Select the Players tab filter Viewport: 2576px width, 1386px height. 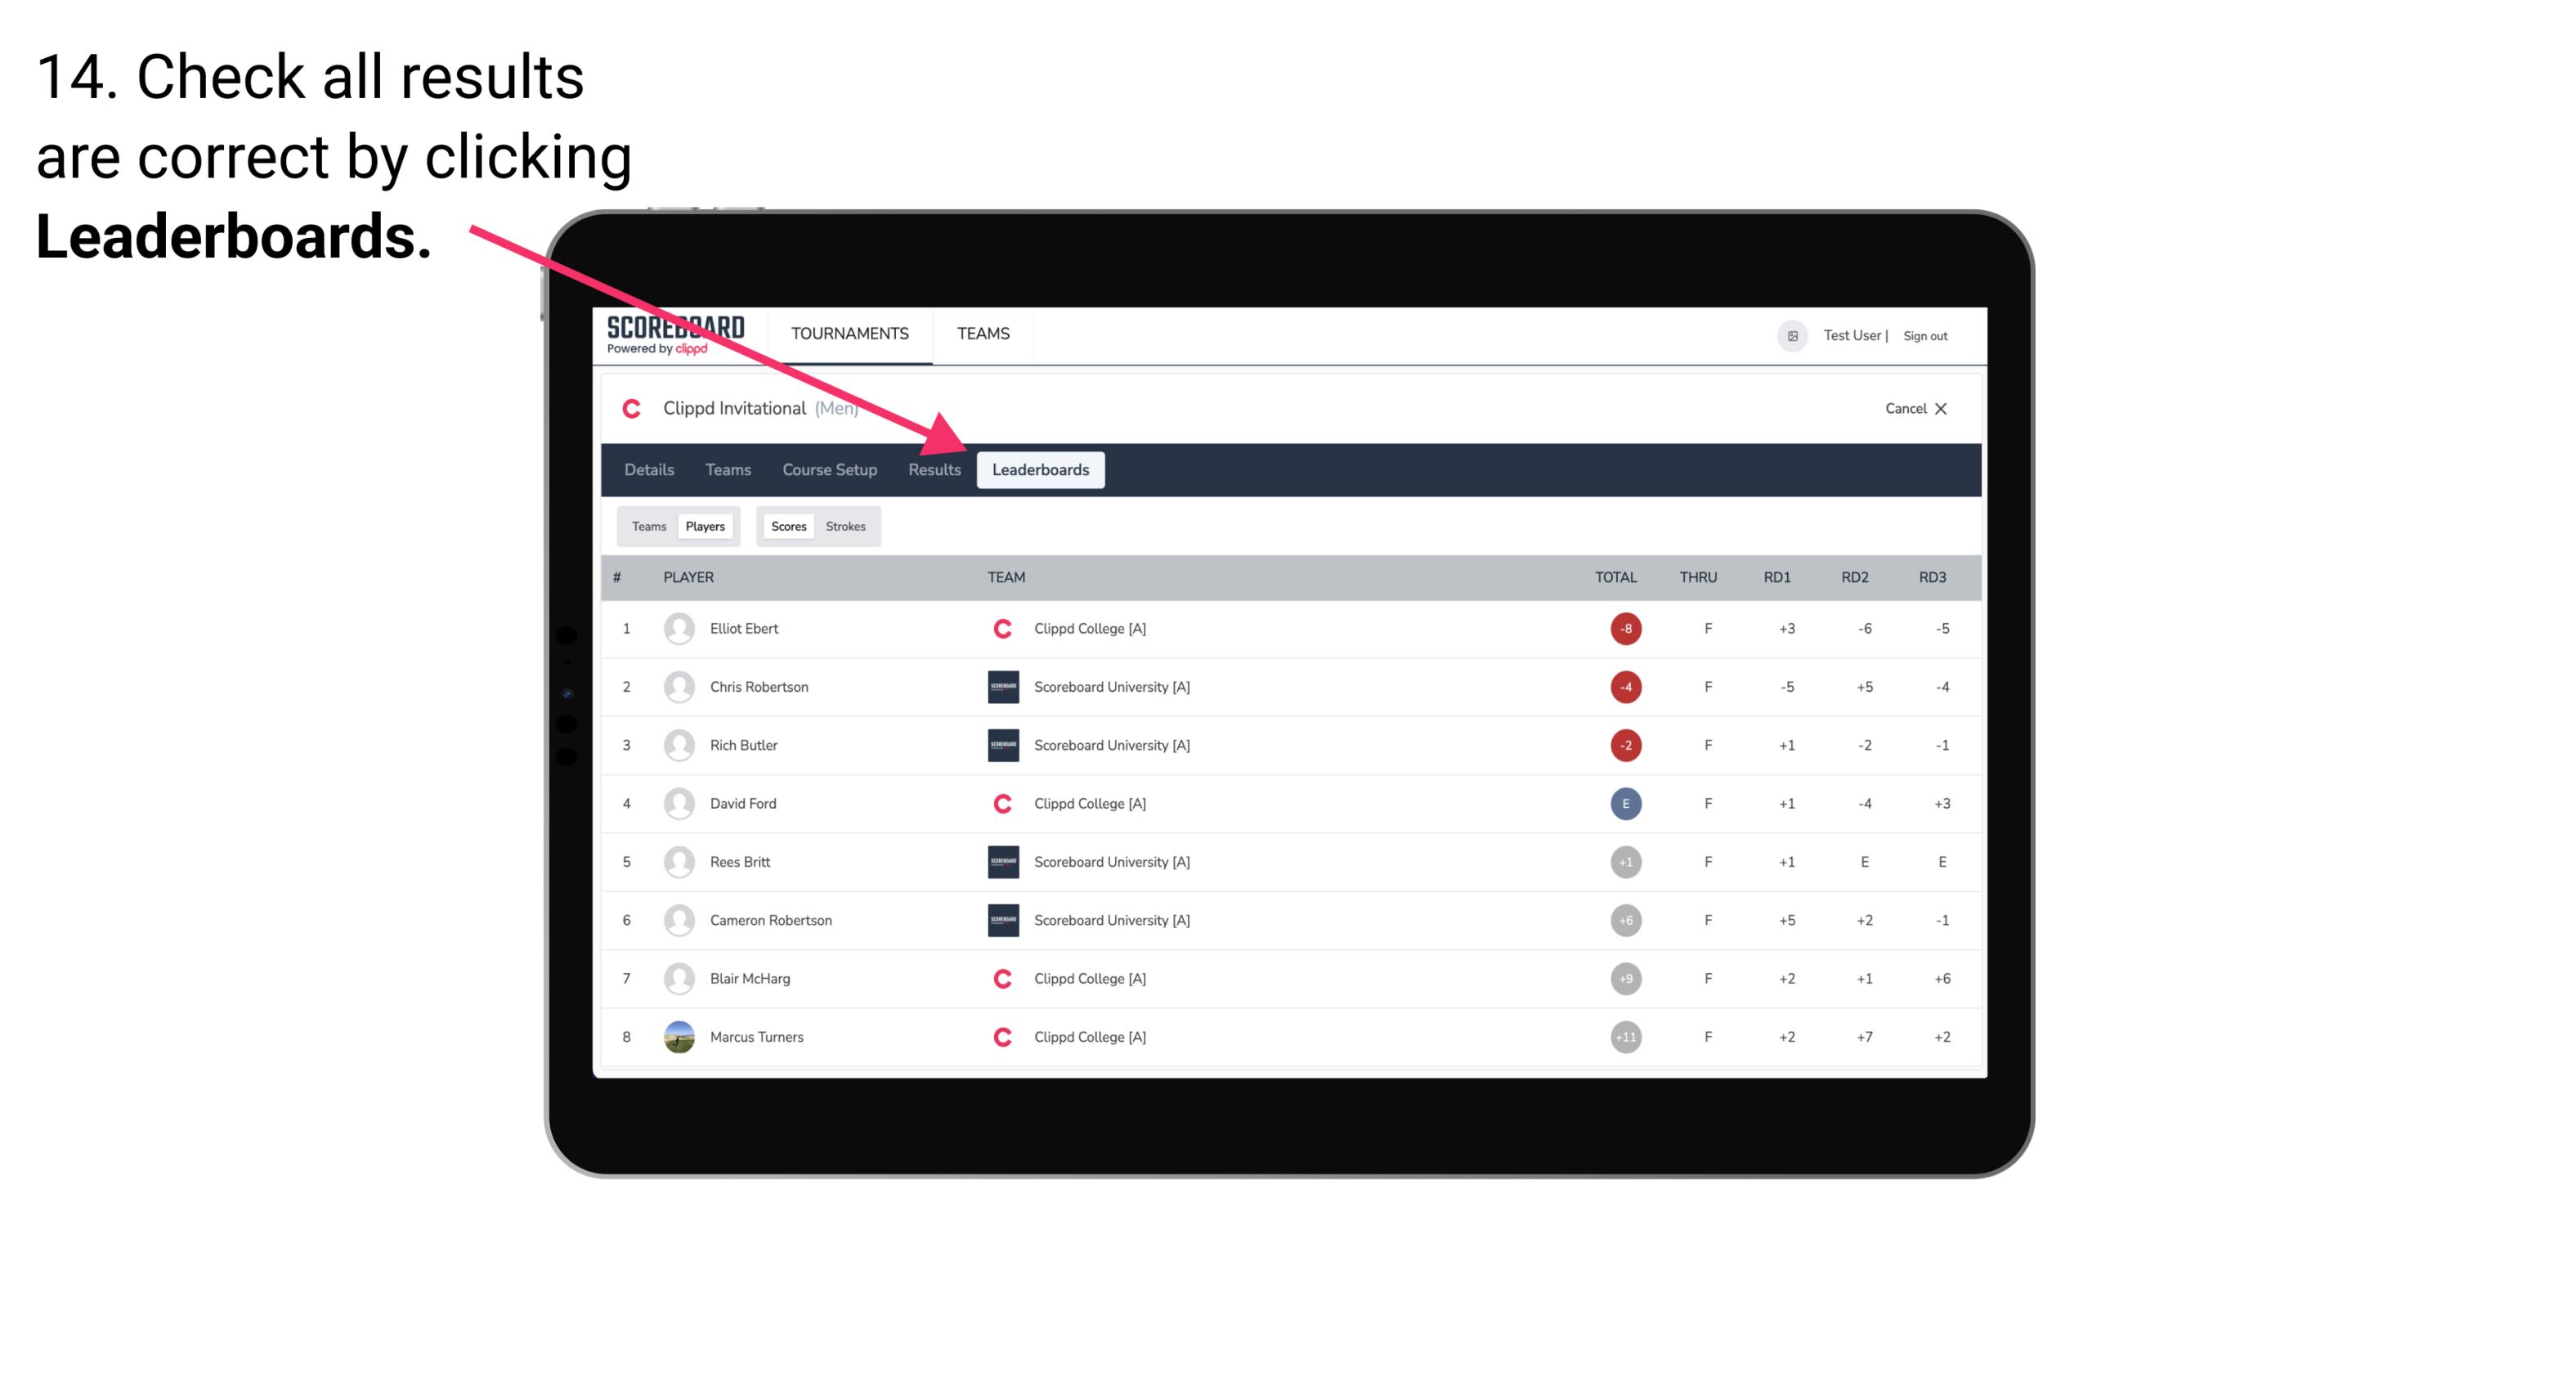(x=705, y=526)
